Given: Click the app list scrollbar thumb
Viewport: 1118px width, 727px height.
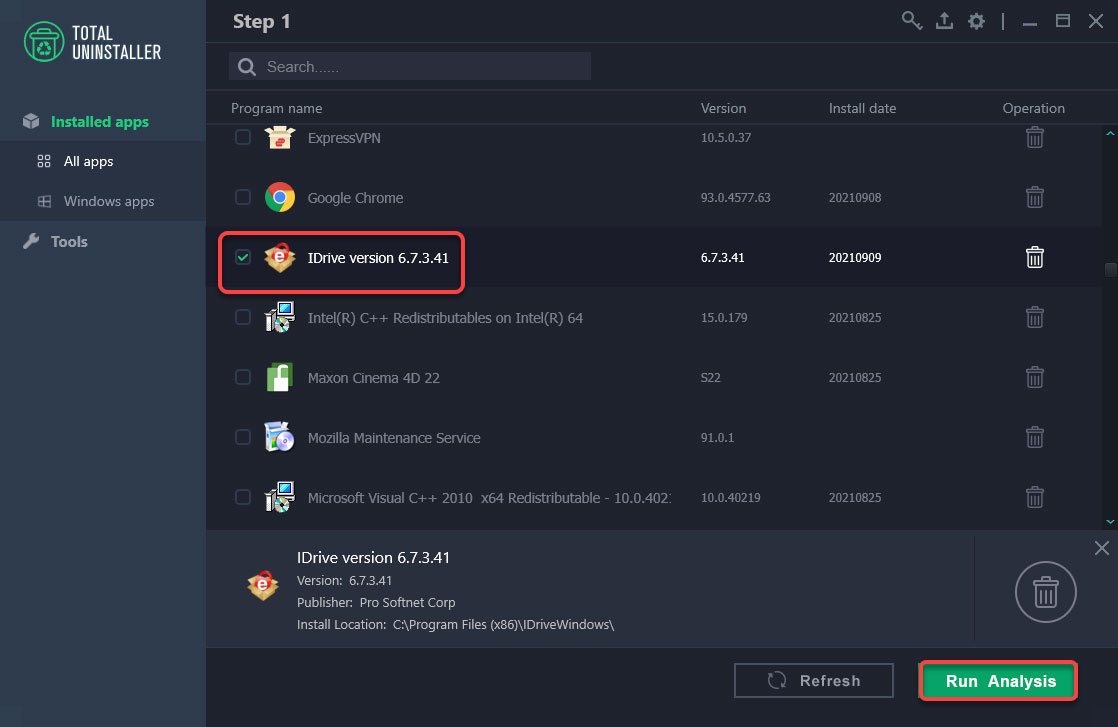Looking at the screenshot, I should [x=1110, y=269].
